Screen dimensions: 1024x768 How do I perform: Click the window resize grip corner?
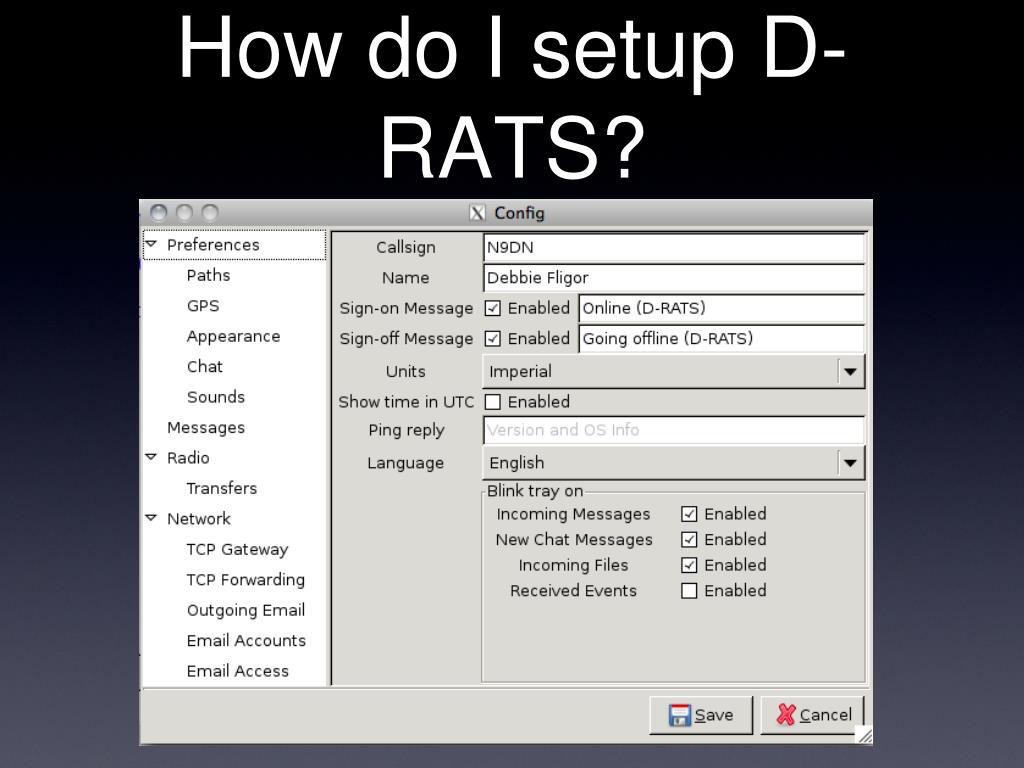(x=864, y=735)
